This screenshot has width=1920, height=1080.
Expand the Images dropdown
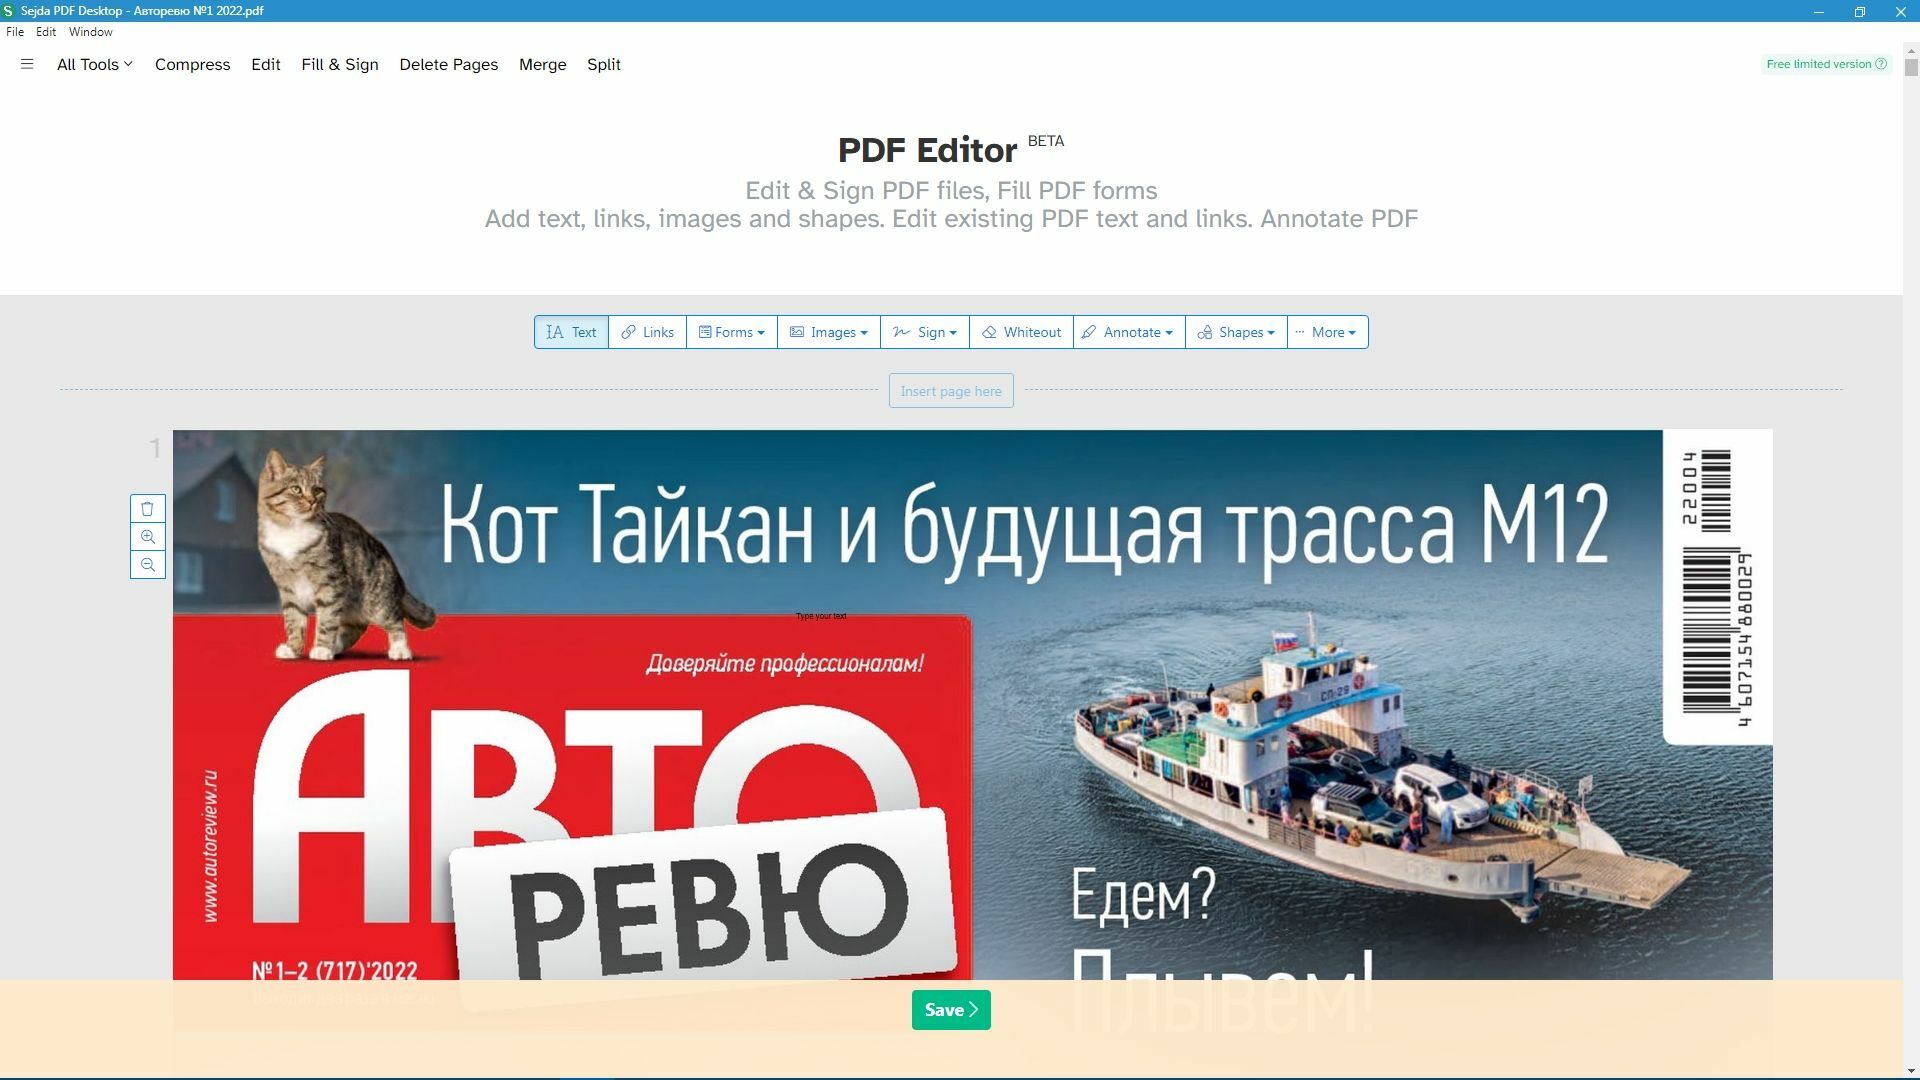point(829,332)
